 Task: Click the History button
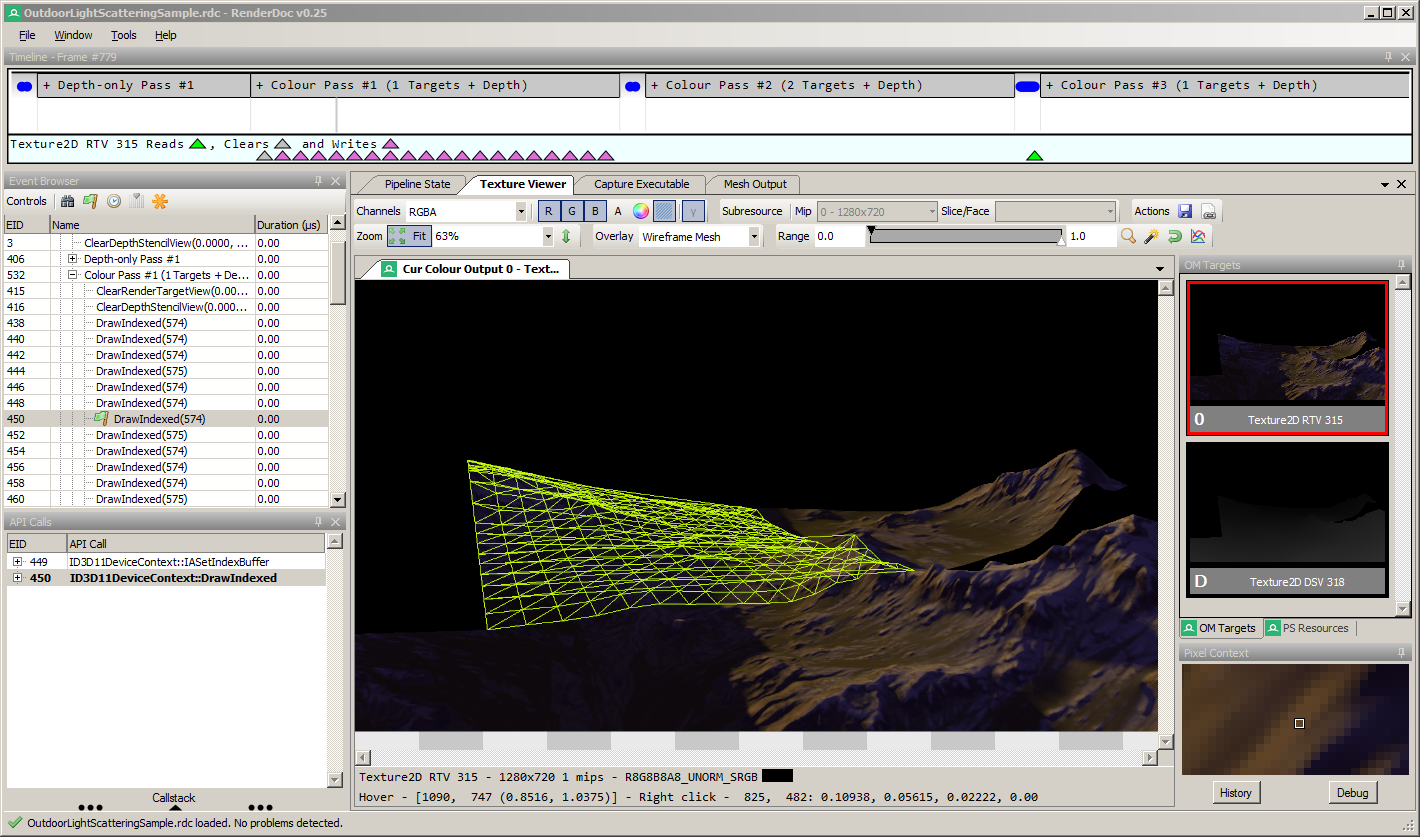click(x=1236, y=793)
